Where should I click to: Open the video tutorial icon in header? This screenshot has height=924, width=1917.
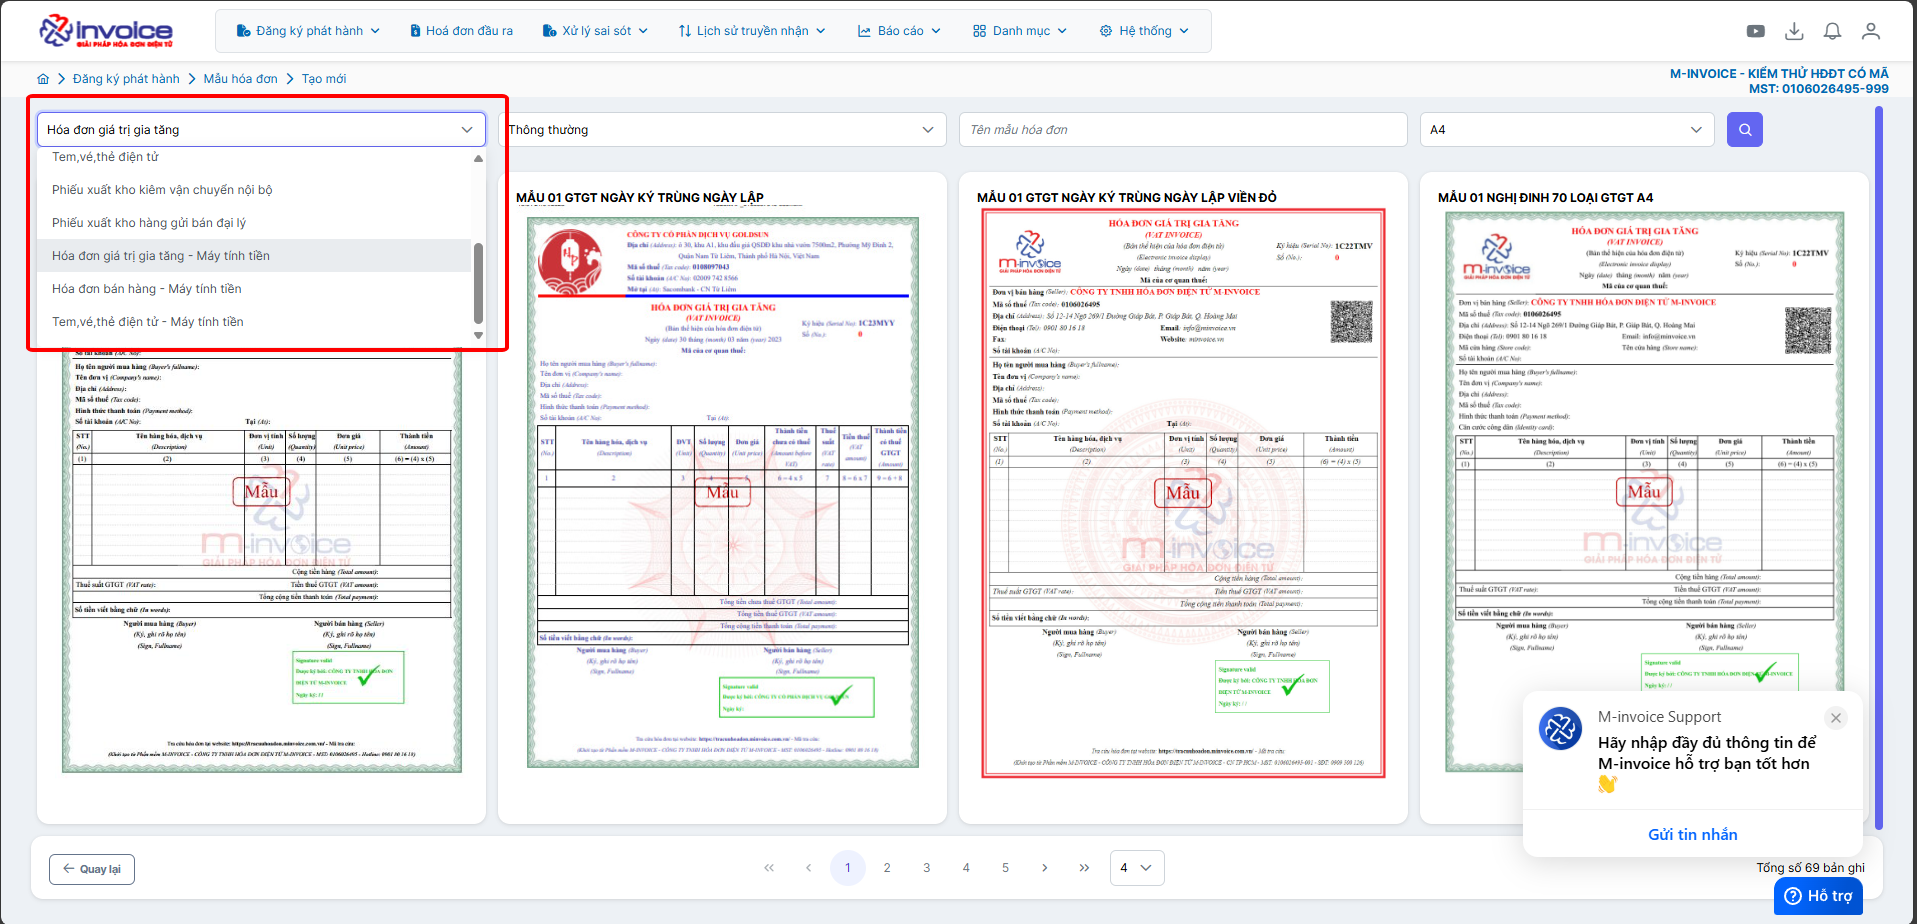pyautogui.click(x=1755, y=31)
